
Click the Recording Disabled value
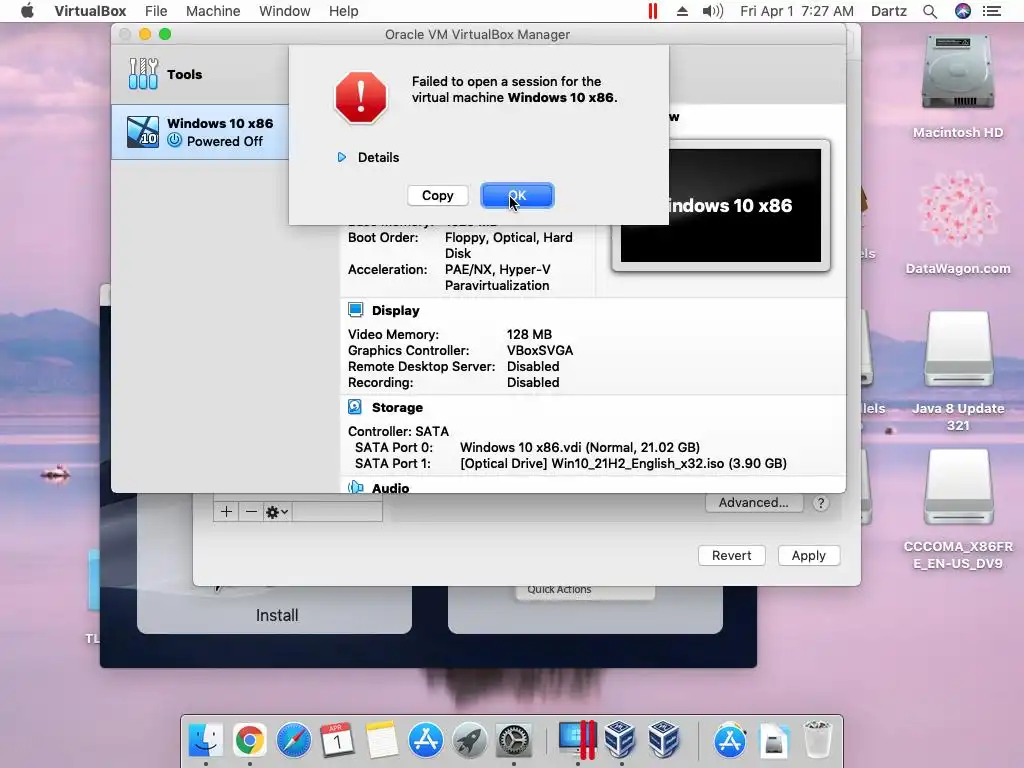(533, 383)
